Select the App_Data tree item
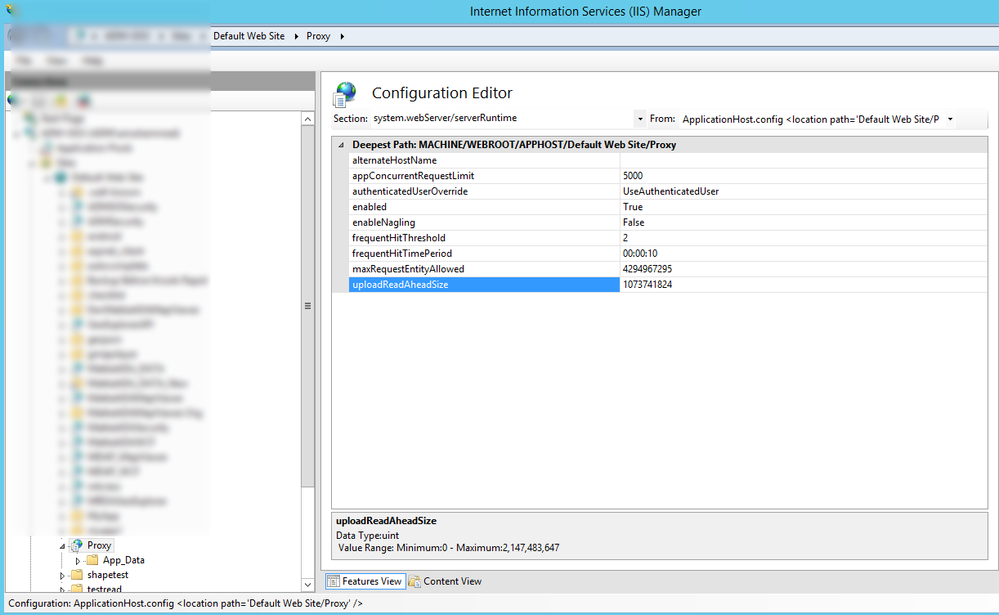 124,560
